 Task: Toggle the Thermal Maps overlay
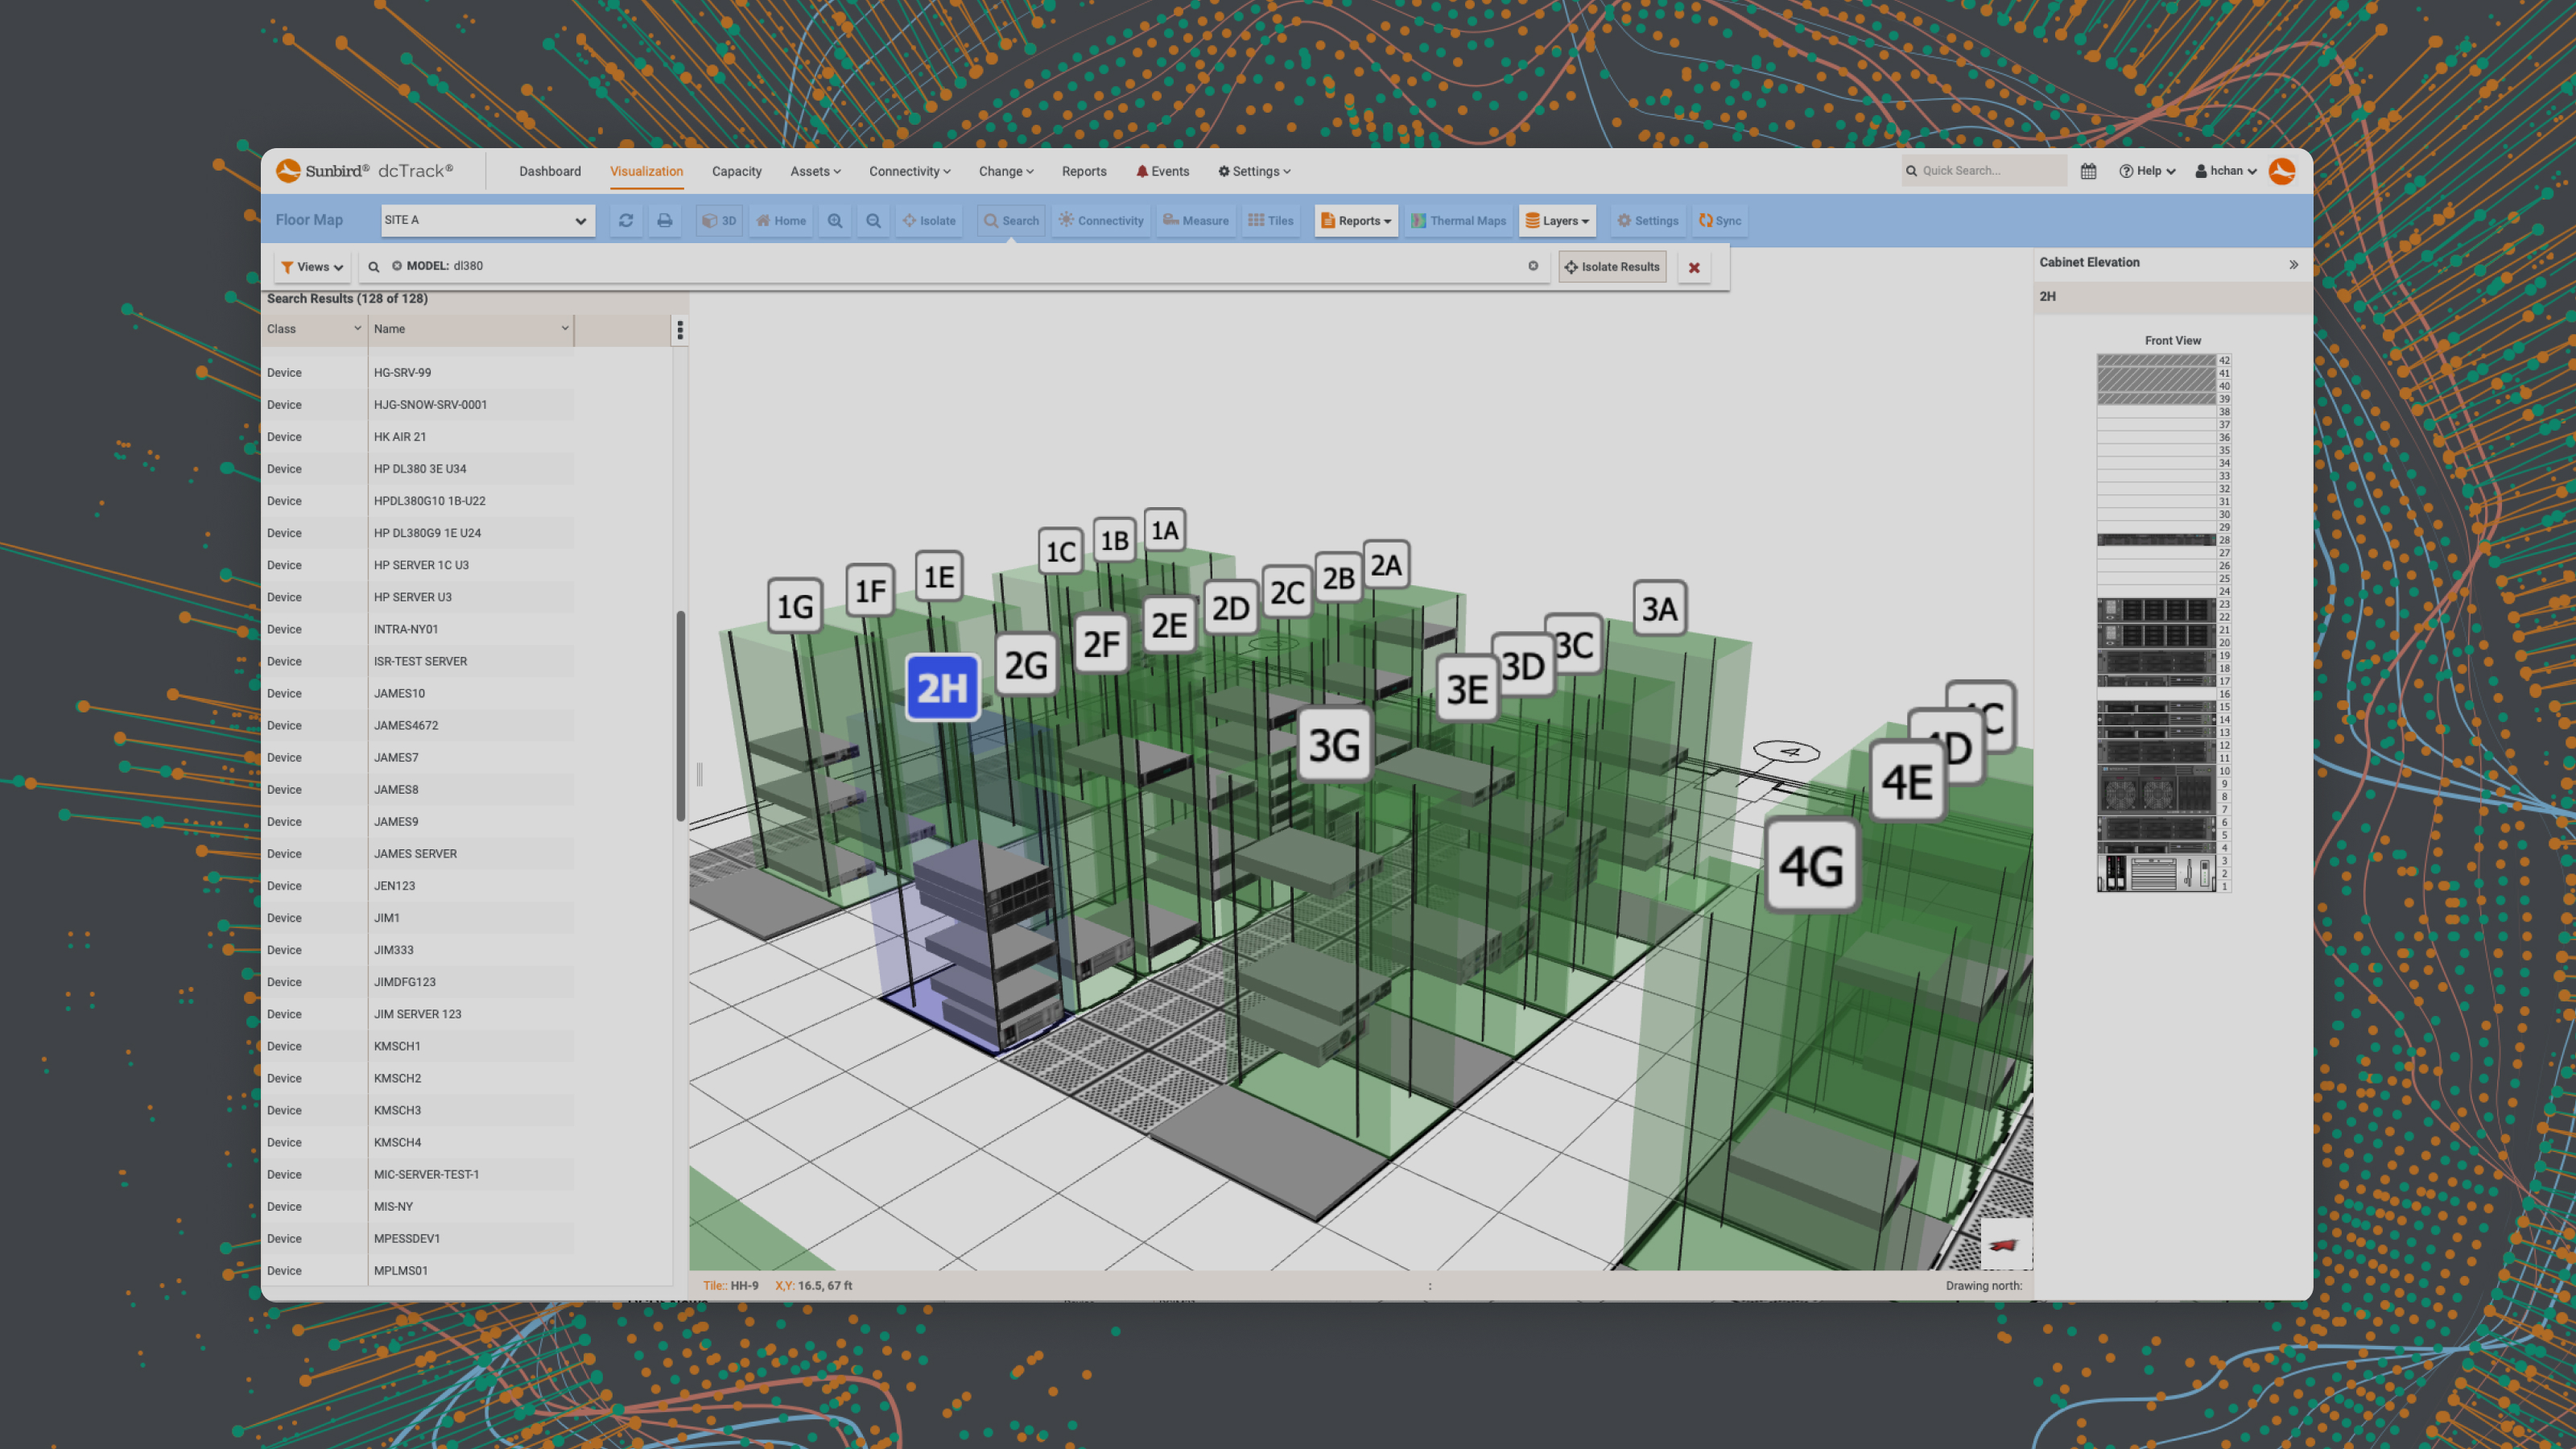pyautogui.click(x=1458, y=221)
